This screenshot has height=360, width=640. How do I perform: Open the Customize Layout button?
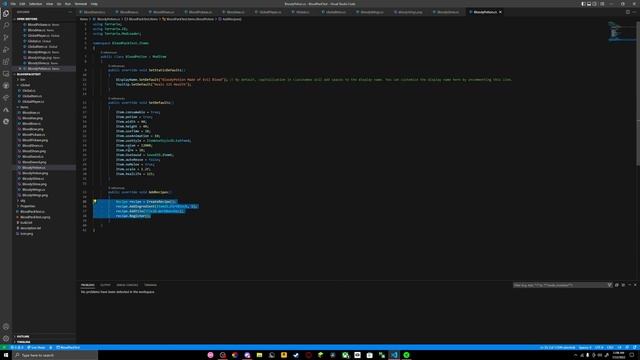[602, 4]
